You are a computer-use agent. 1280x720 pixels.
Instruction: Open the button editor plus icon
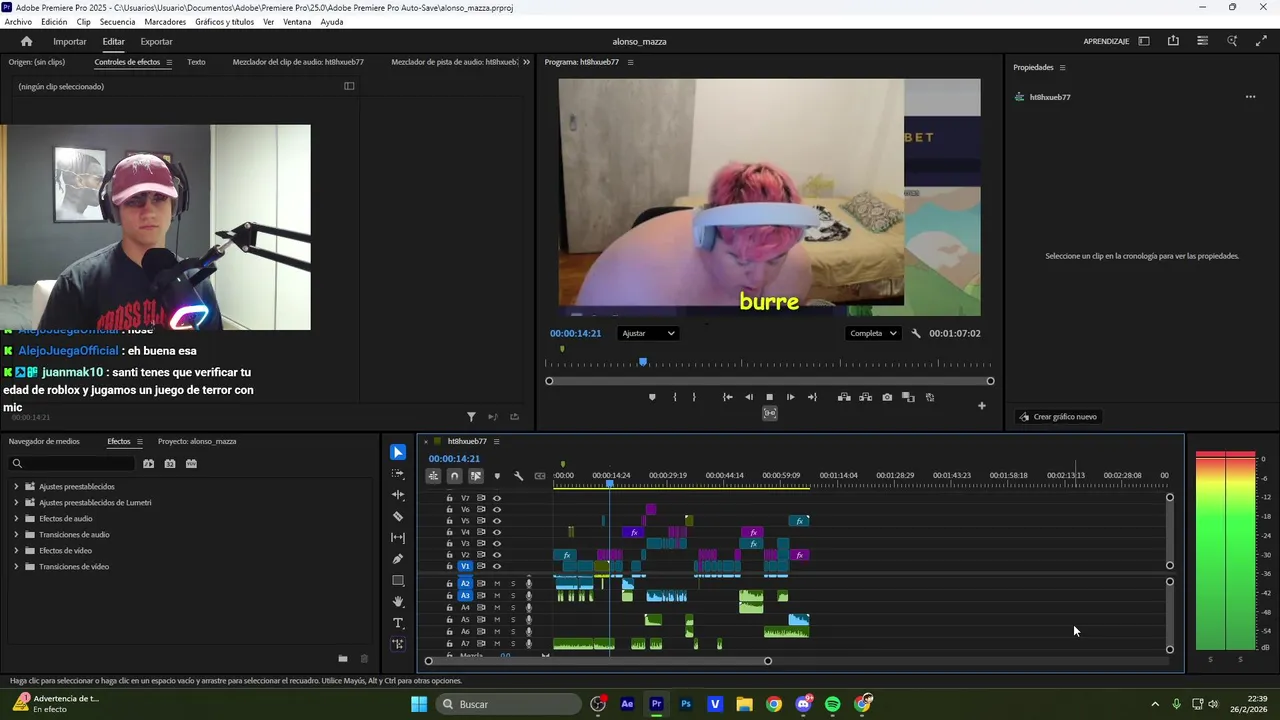981,406
